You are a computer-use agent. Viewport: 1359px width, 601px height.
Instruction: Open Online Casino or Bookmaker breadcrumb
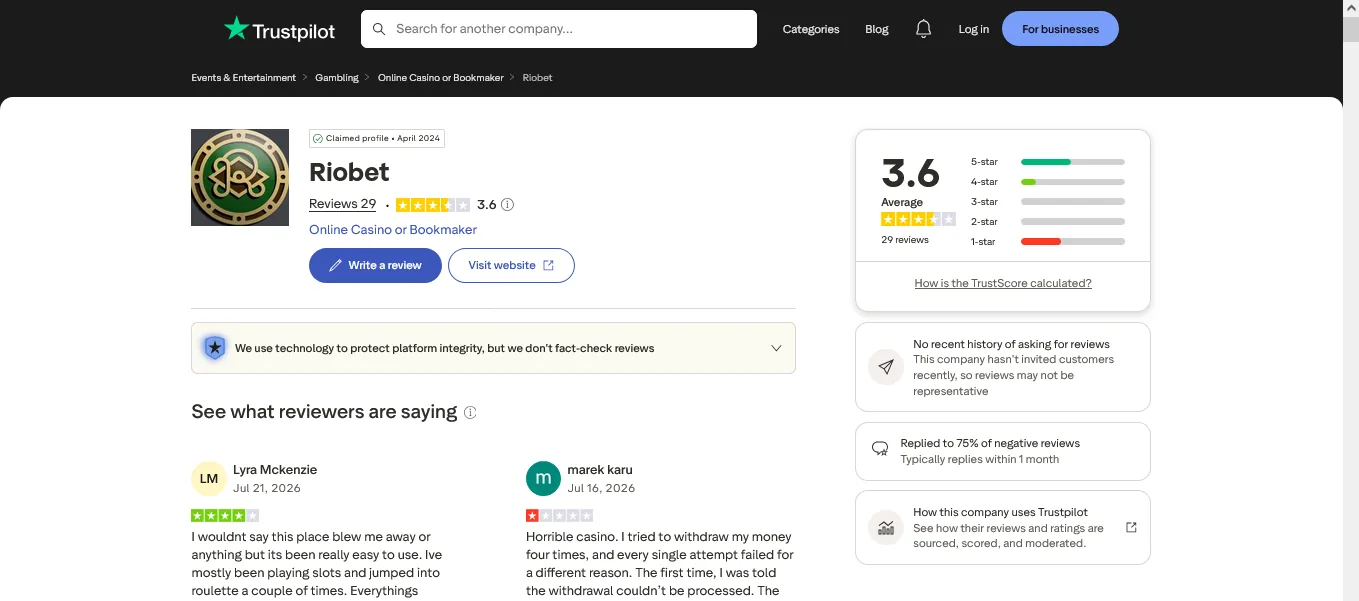coord(441,77)
